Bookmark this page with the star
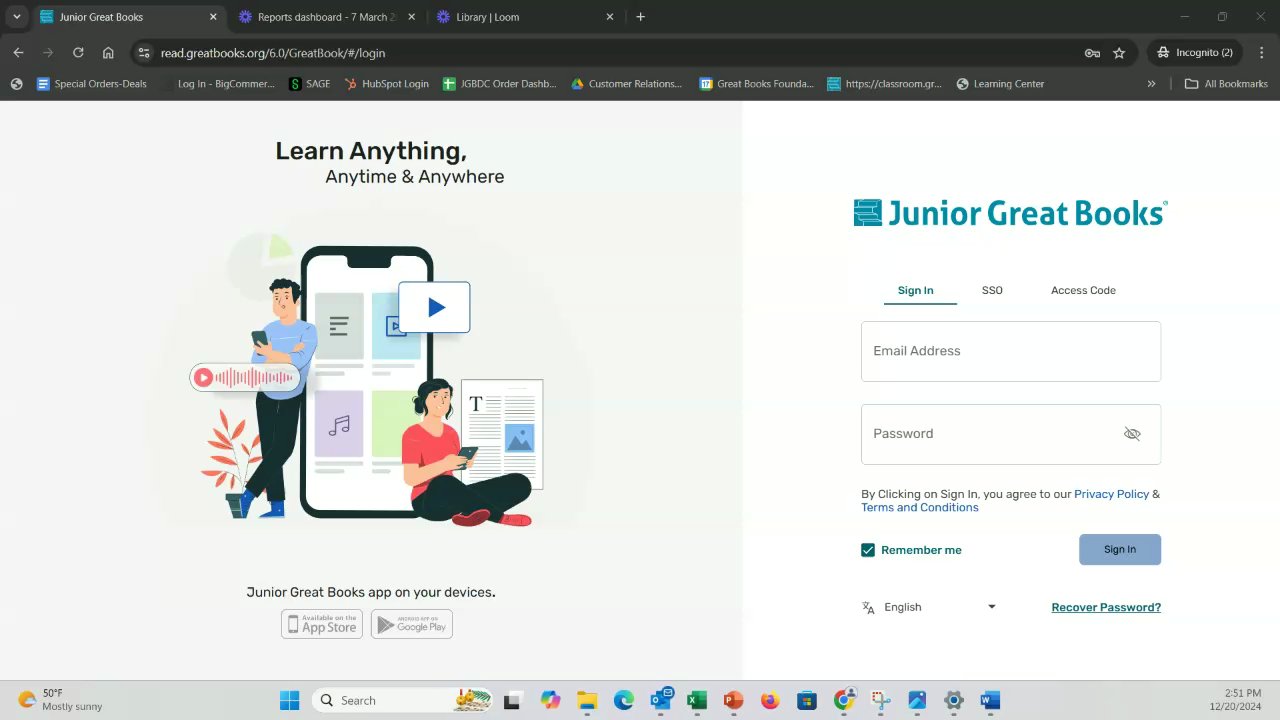Viewport: 1280px width, 720px height. 1119,53
